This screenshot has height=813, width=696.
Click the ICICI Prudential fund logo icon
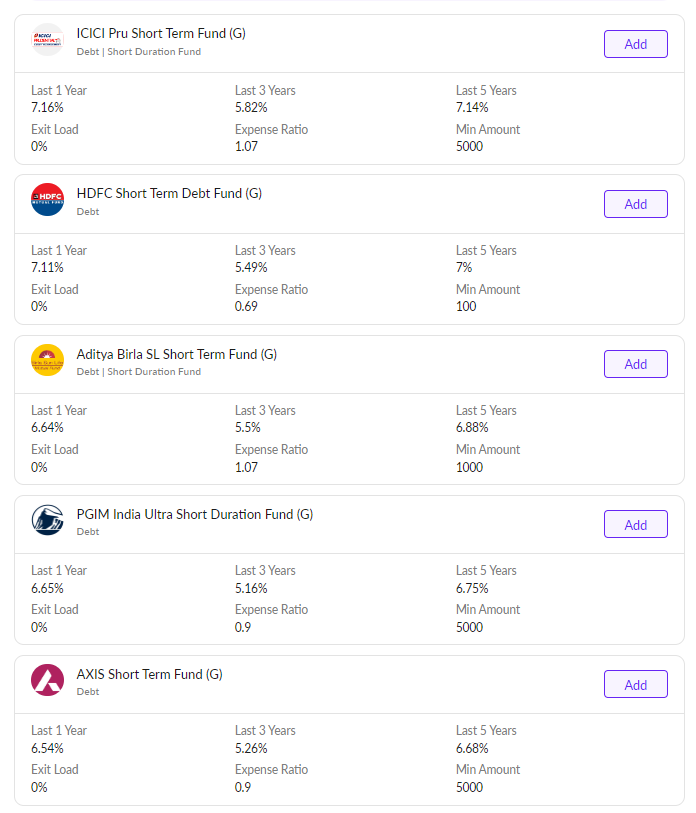tap(47, 40)
